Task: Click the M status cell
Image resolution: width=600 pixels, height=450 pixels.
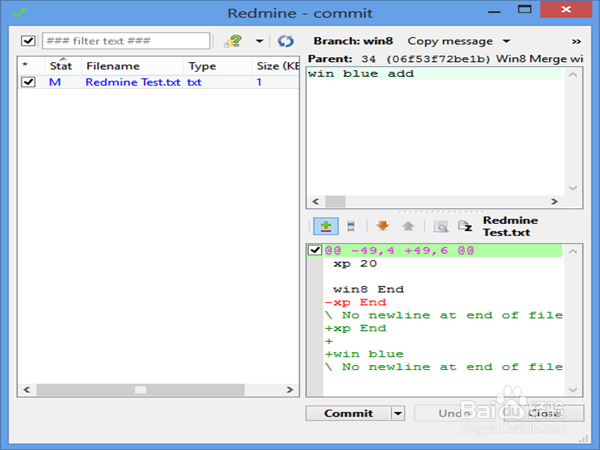Action: coord(55,82)
